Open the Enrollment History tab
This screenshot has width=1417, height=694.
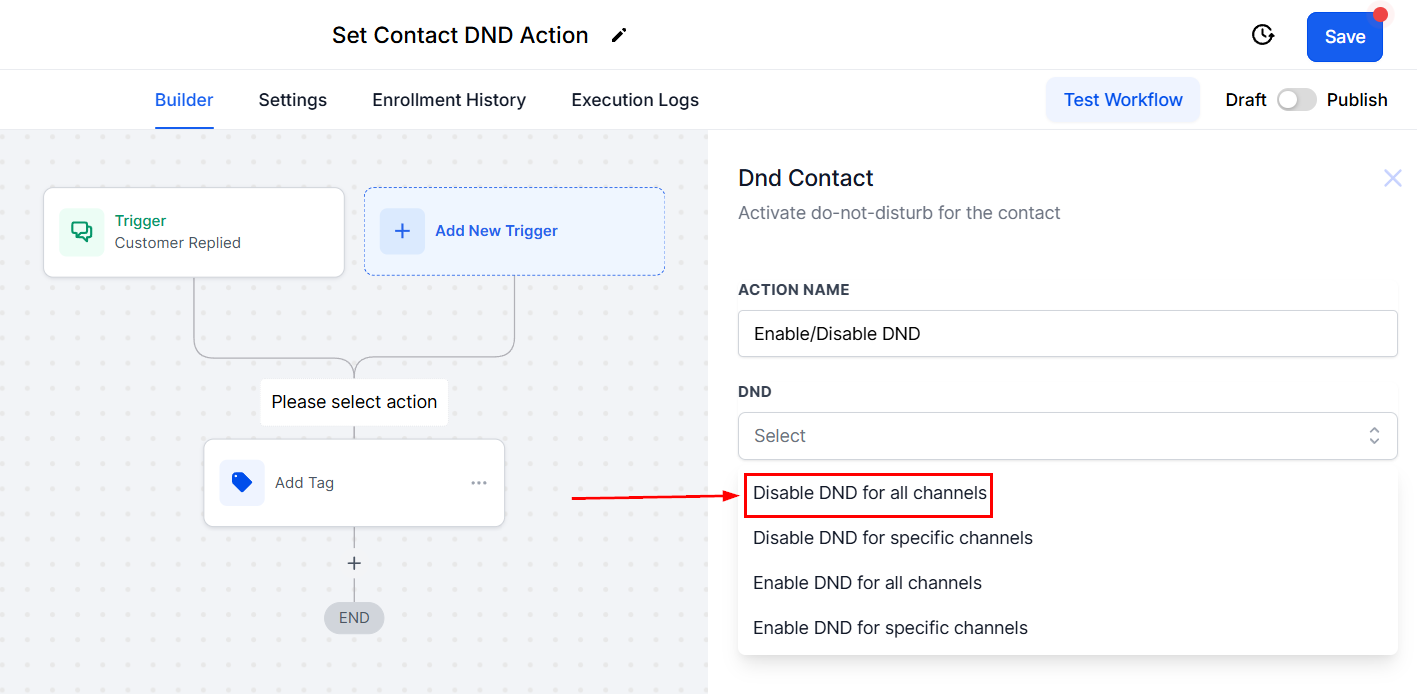pyautogui.click(x=449, y=100)
